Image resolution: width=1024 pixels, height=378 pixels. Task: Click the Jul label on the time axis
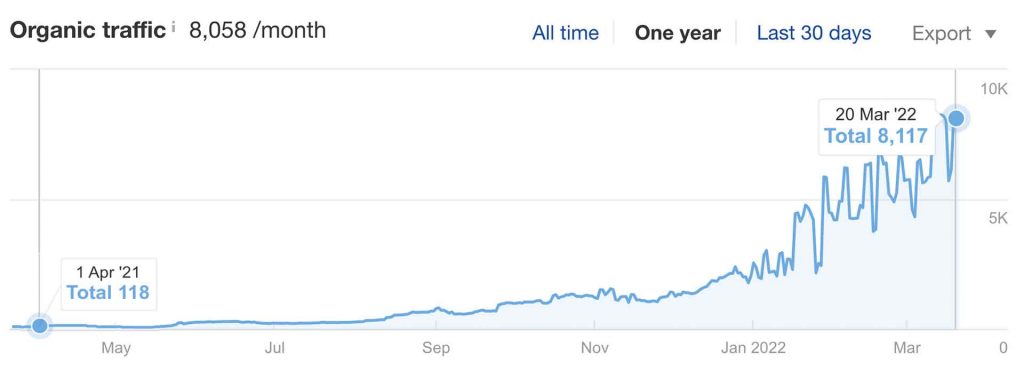click(275, 348)
